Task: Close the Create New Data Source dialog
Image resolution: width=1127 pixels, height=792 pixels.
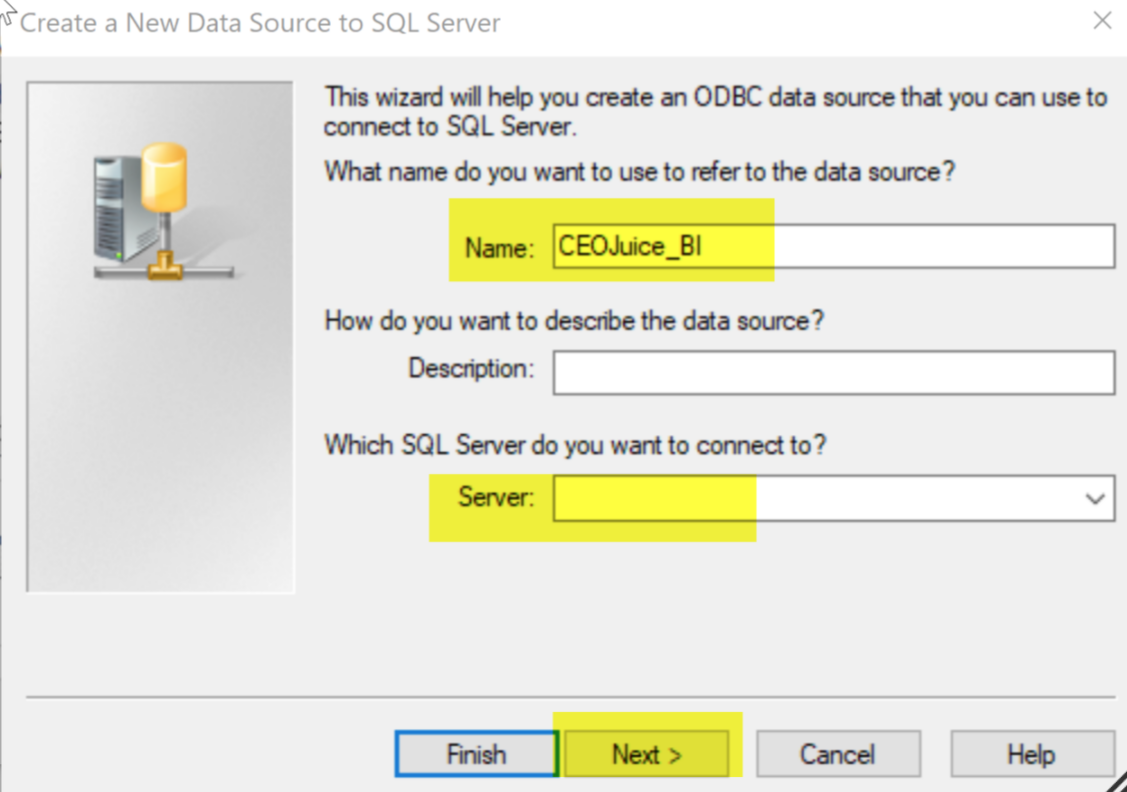Action: [x=1102, y=21]
